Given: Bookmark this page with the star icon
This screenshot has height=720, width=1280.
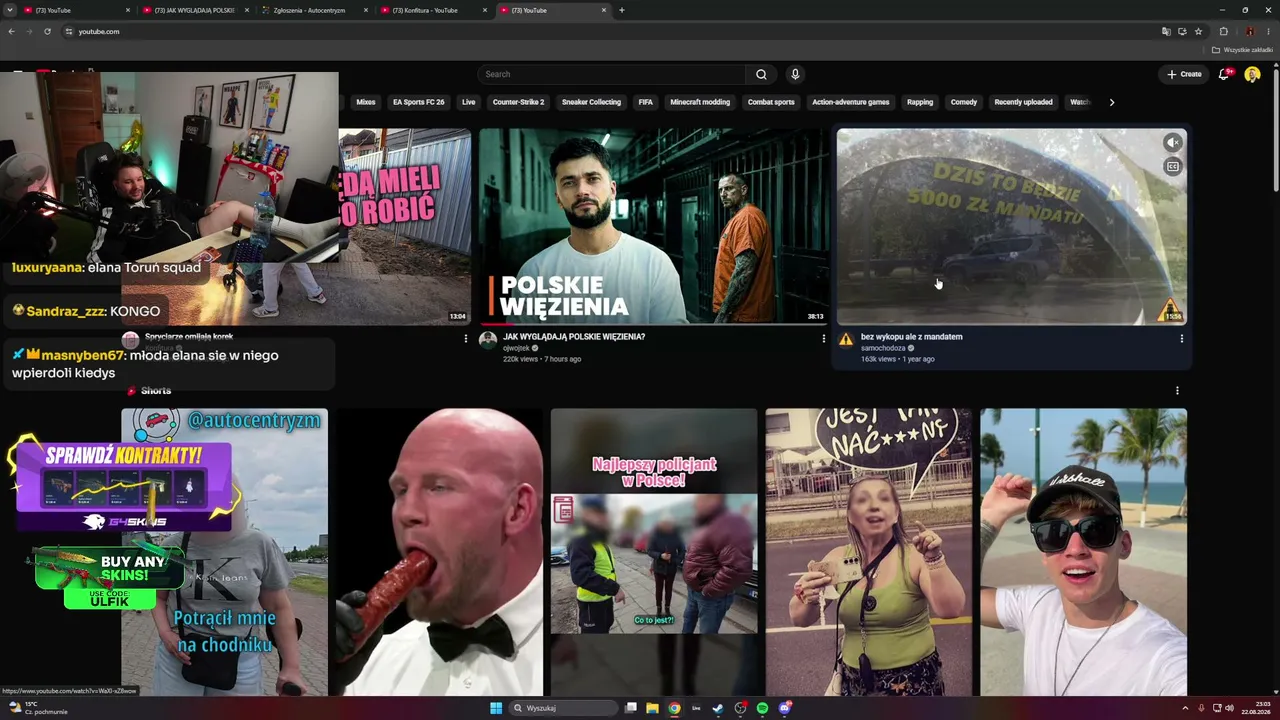Looking at the screenshot, I should coord(1198,31).
